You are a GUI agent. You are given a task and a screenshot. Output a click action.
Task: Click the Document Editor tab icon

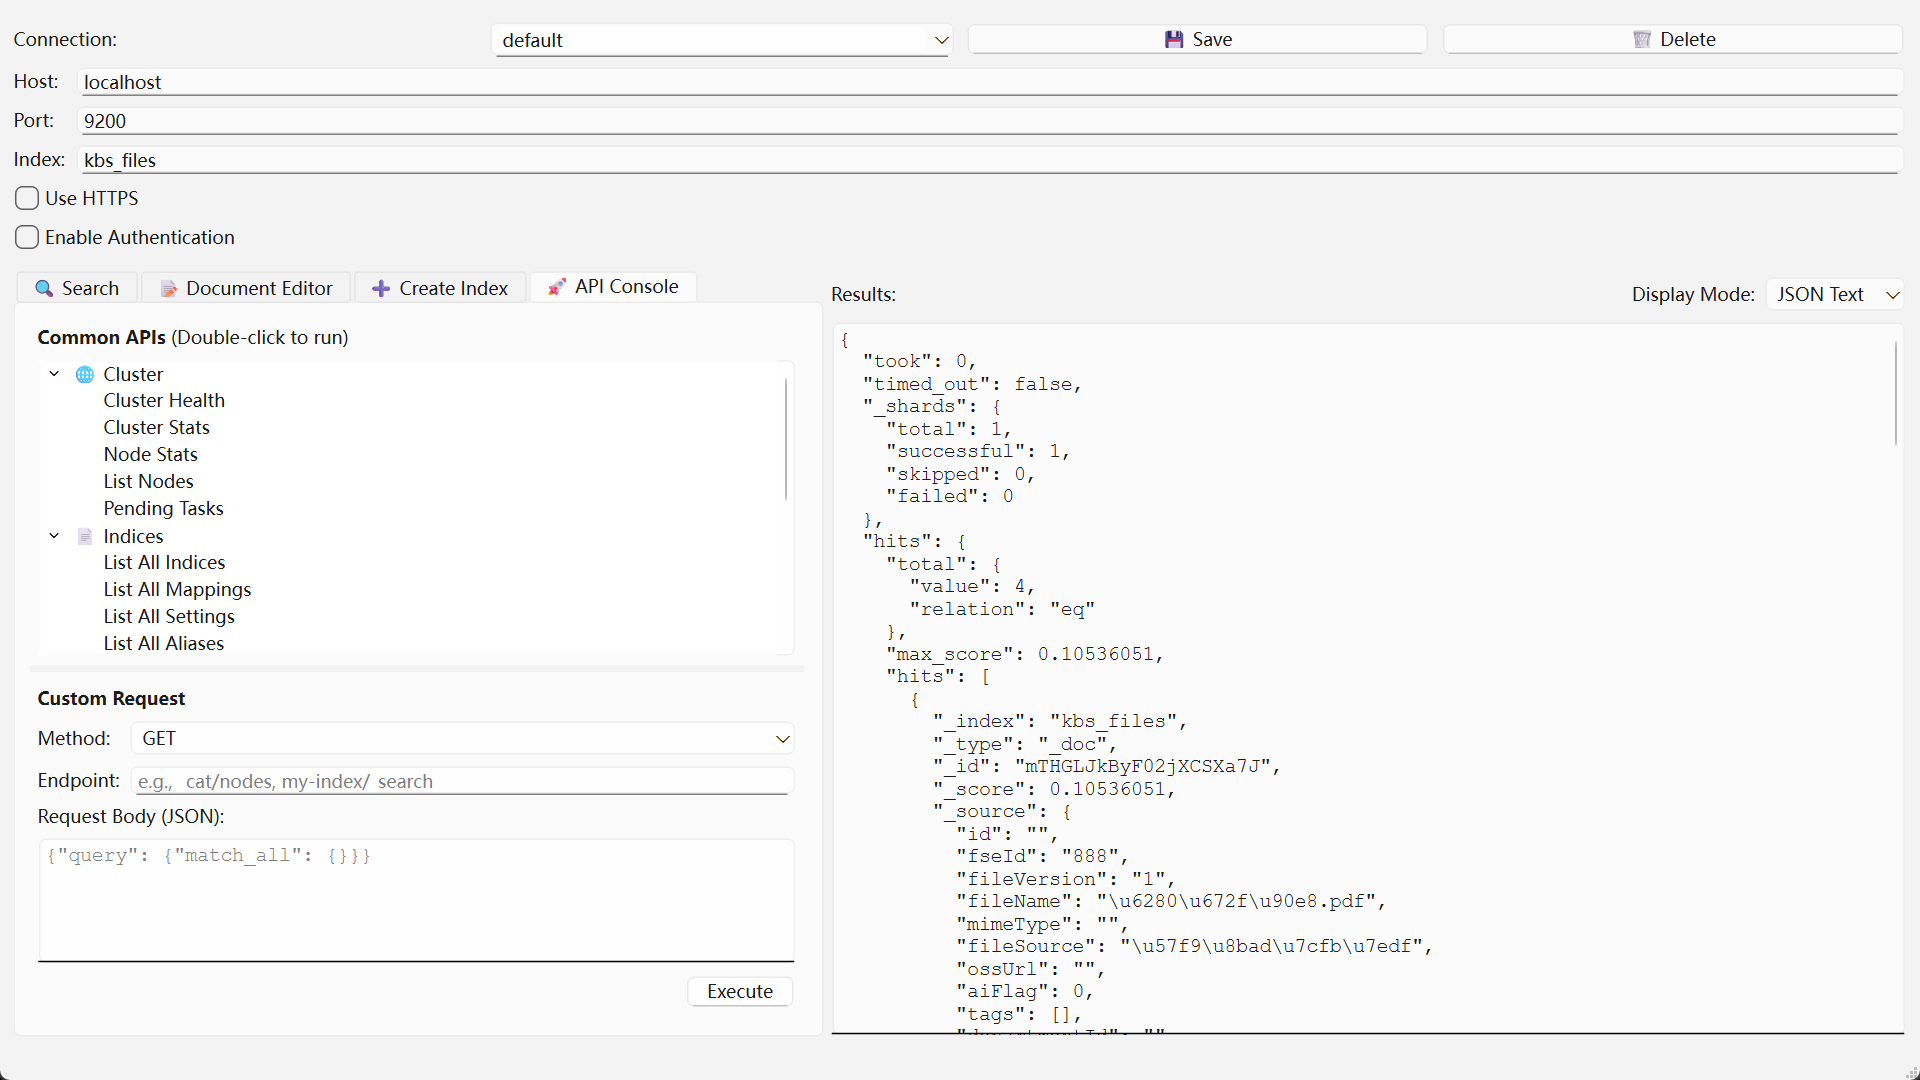click(169, 289)
